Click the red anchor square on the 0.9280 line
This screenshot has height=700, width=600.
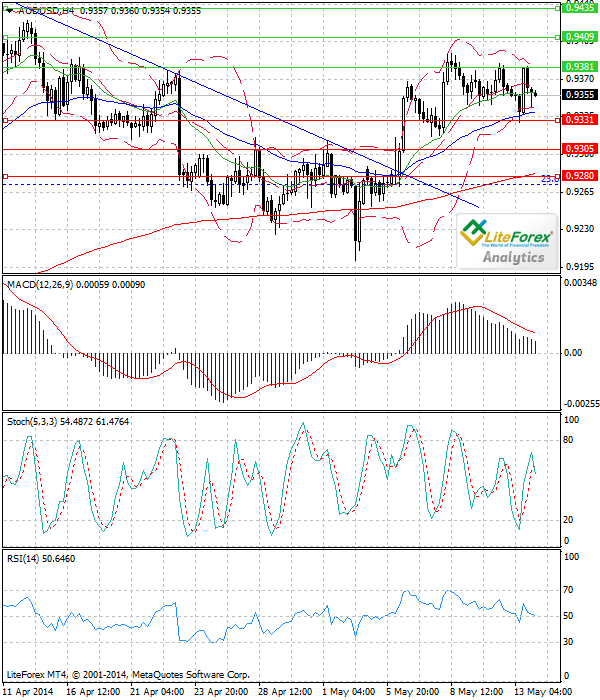(6, 176)
